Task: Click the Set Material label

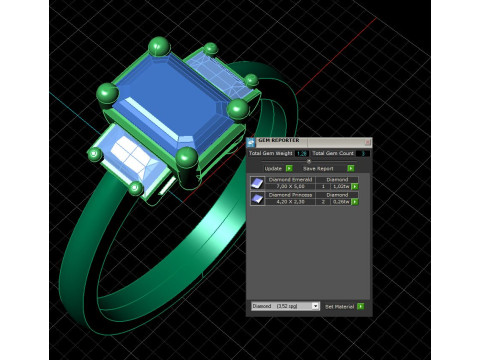Action: (339, 306)
